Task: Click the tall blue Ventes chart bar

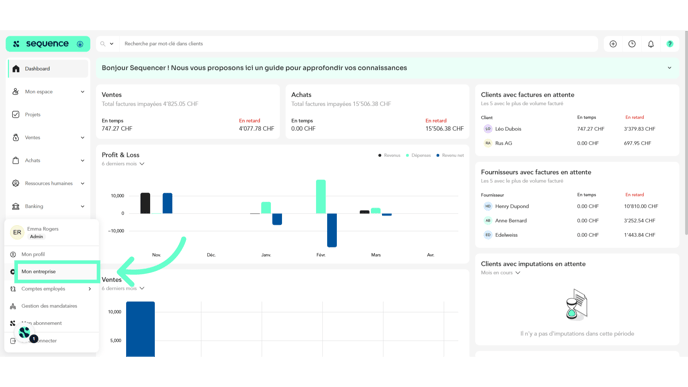Action: 140,329
